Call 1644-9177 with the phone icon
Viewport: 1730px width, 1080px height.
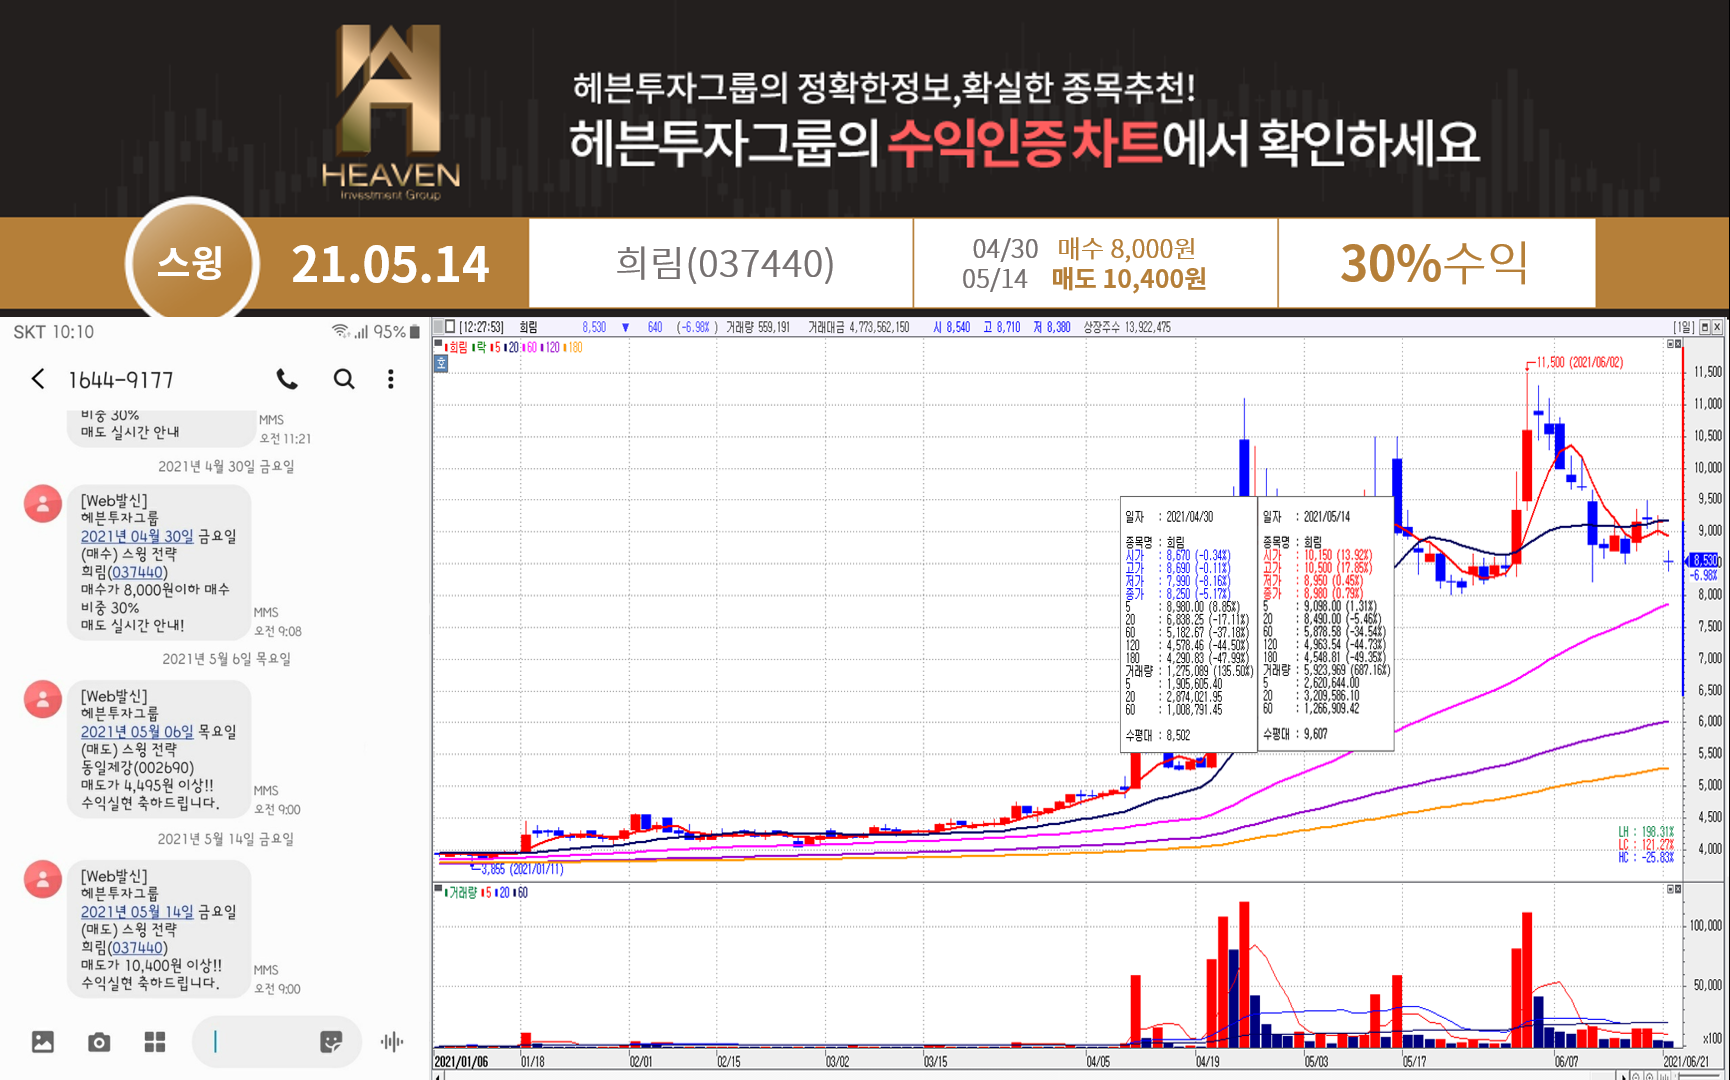287,379
